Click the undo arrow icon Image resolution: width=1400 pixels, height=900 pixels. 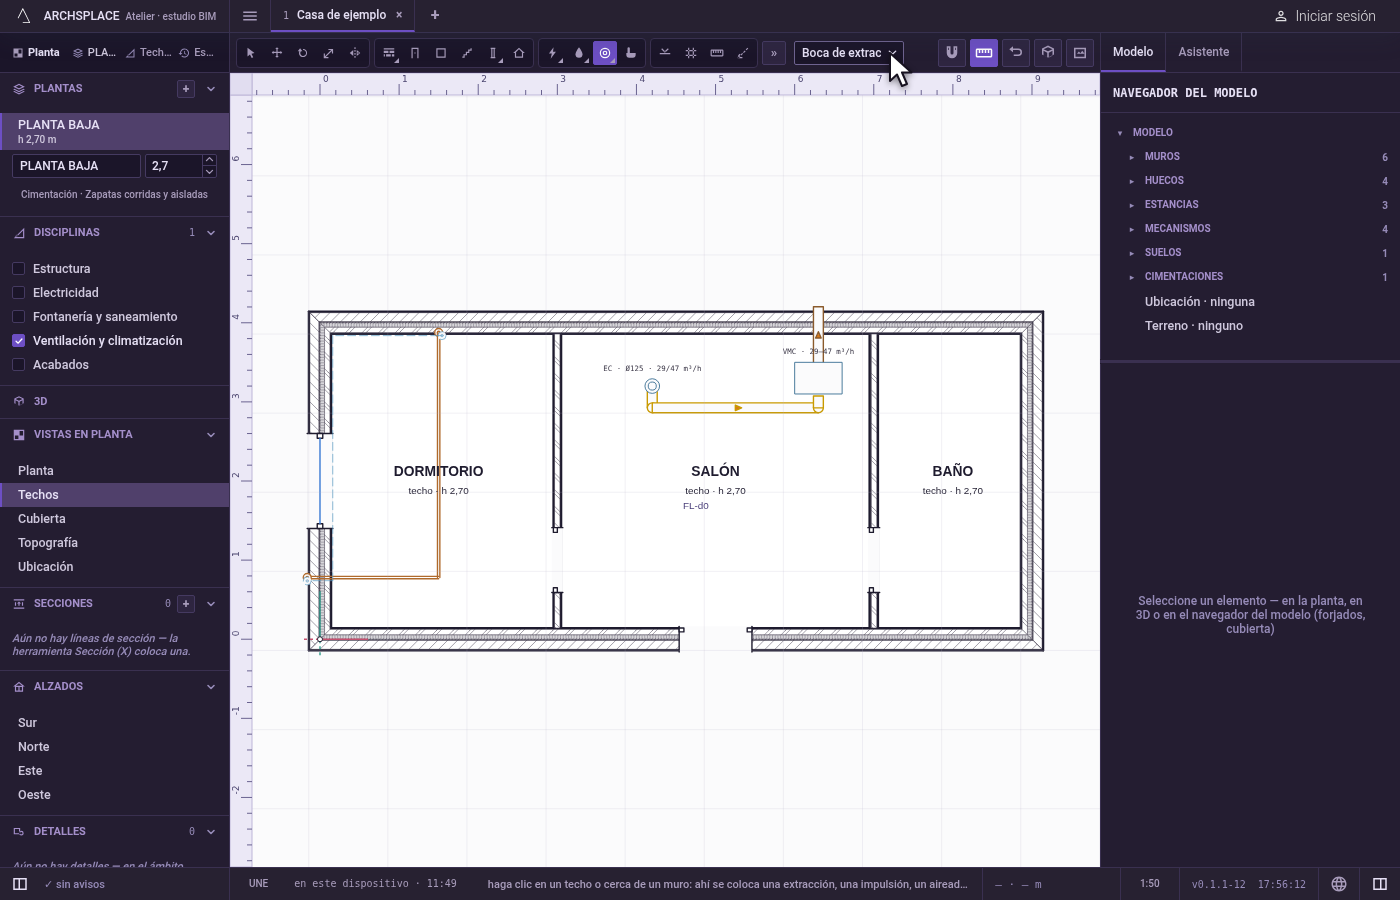pyautogui.click(x=1016, y=53)
